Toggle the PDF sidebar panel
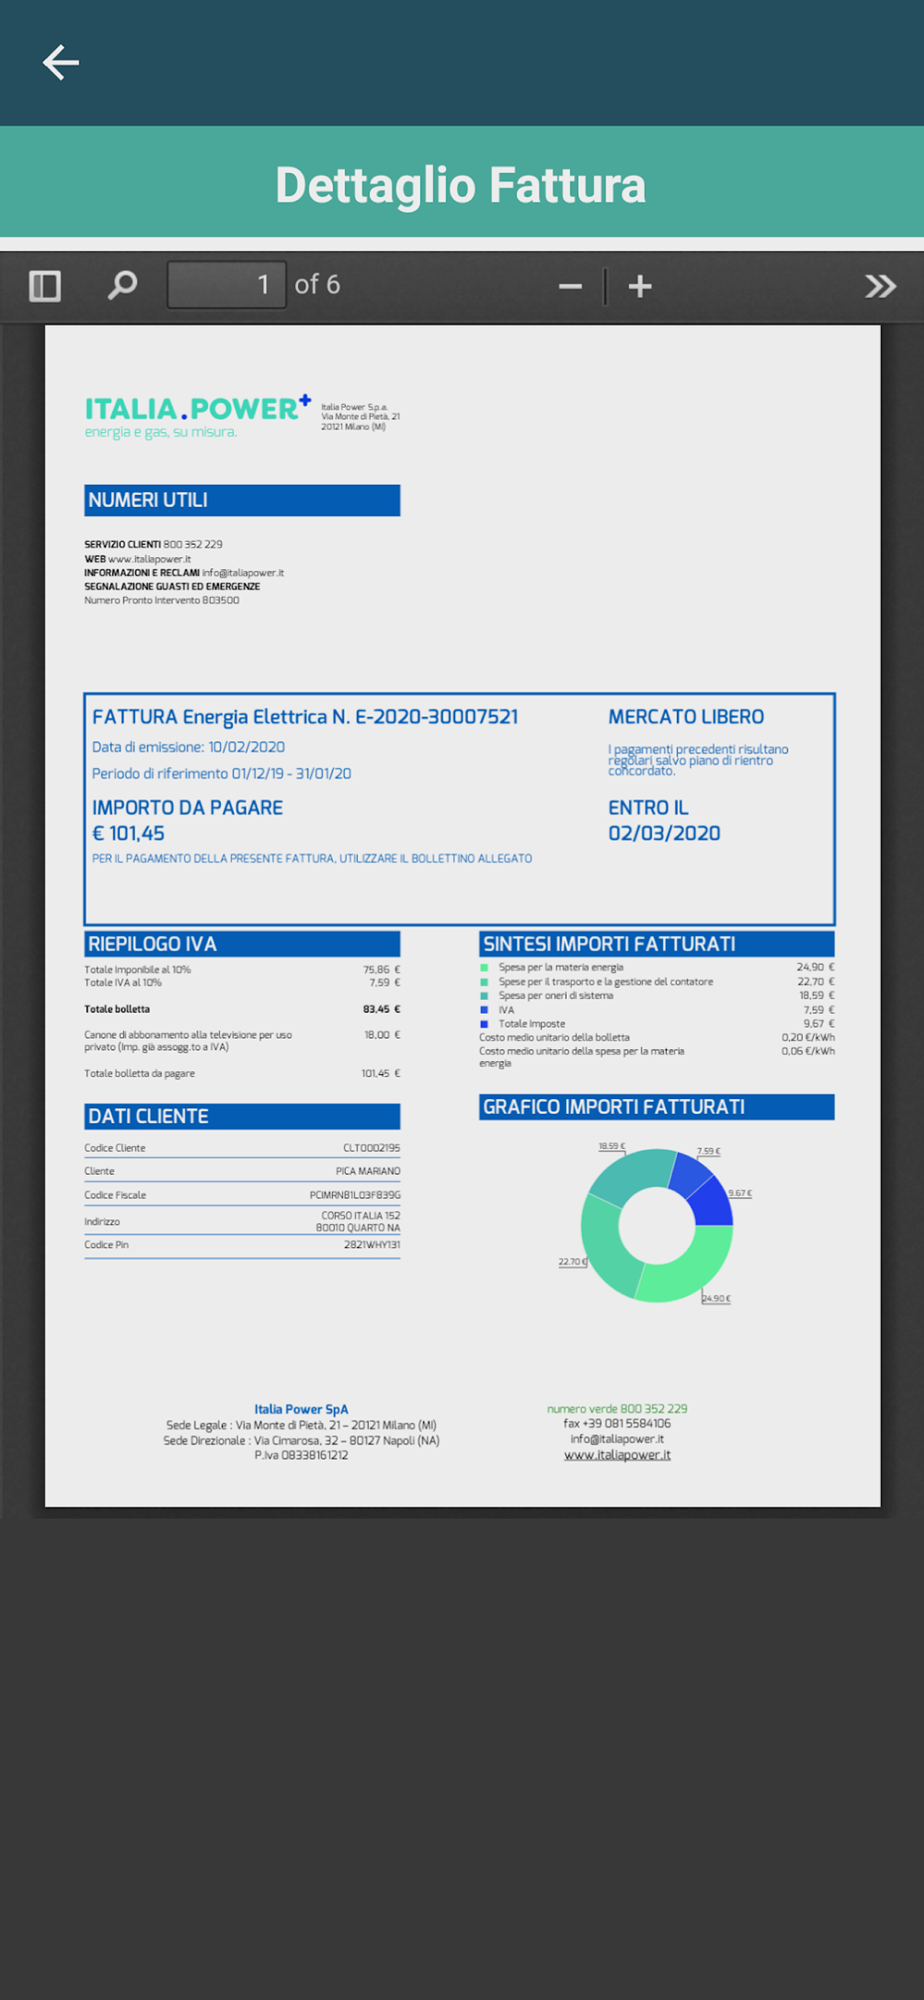The image size is (924, 2000). (45, 286)
